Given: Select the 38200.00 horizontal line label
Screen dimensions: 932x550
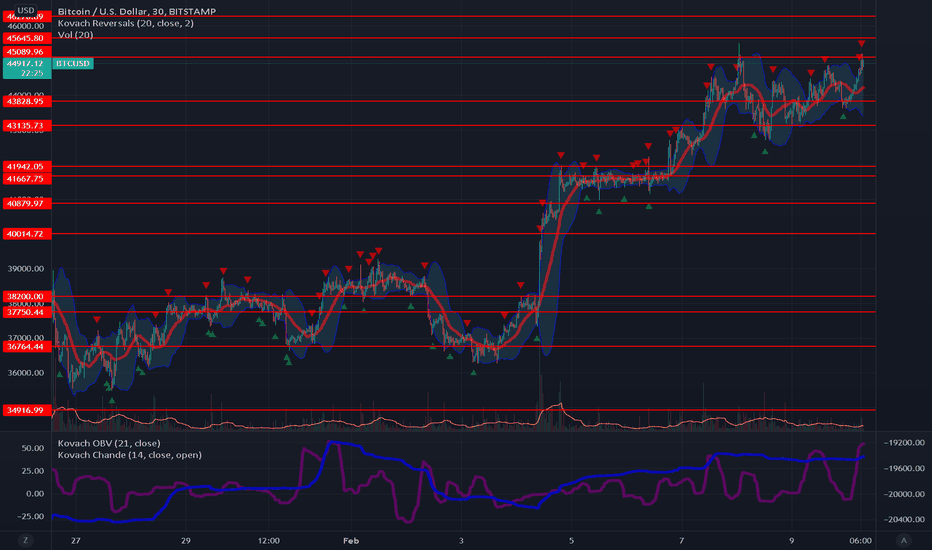Looking at the screenshot, I should click(x=27, y=296).
